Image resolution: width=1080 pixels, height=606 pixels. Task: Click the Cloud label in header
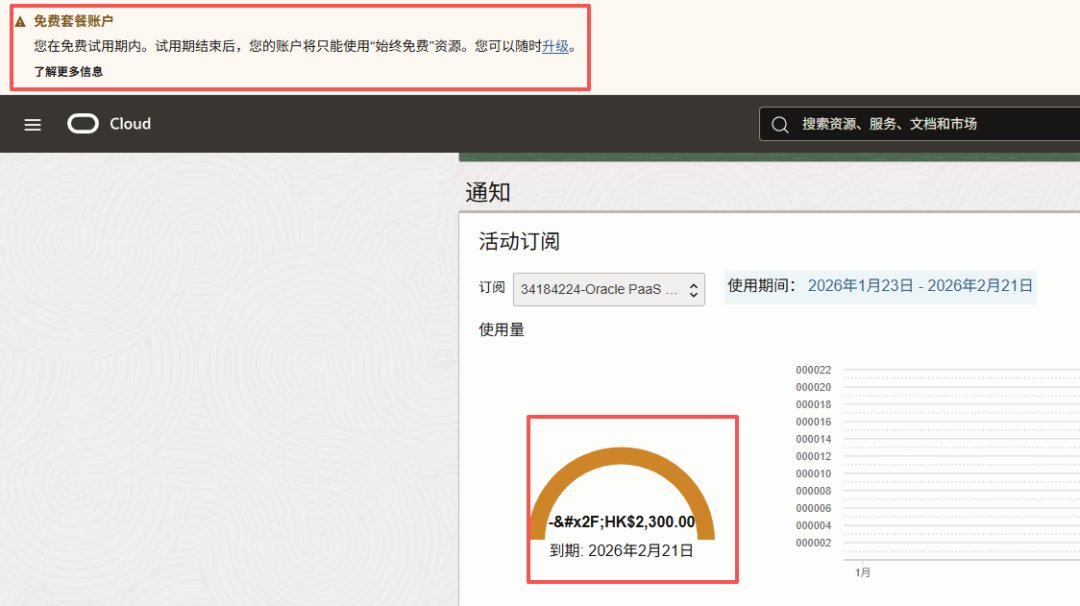coord(130,124)
